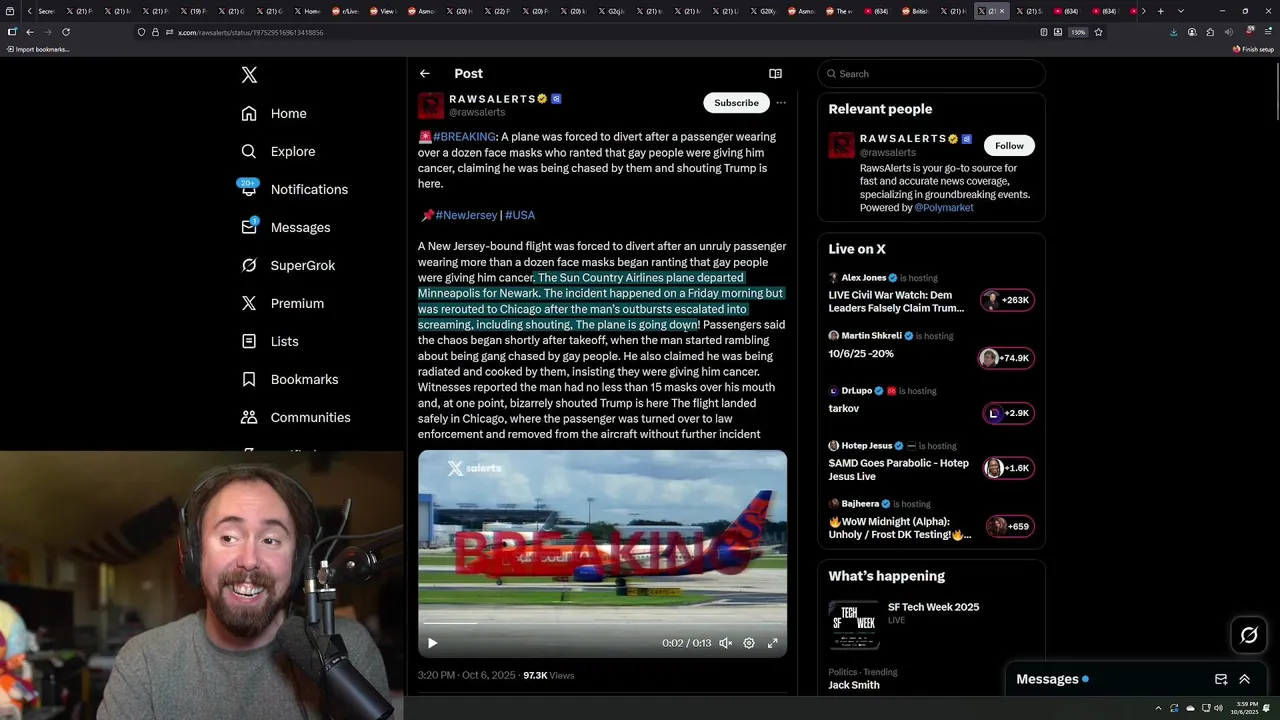Image resolution: width=1280 pixels, height=720 pixels.
Task: Subscribe to RAWSALERTS
Action: point(736,102)
